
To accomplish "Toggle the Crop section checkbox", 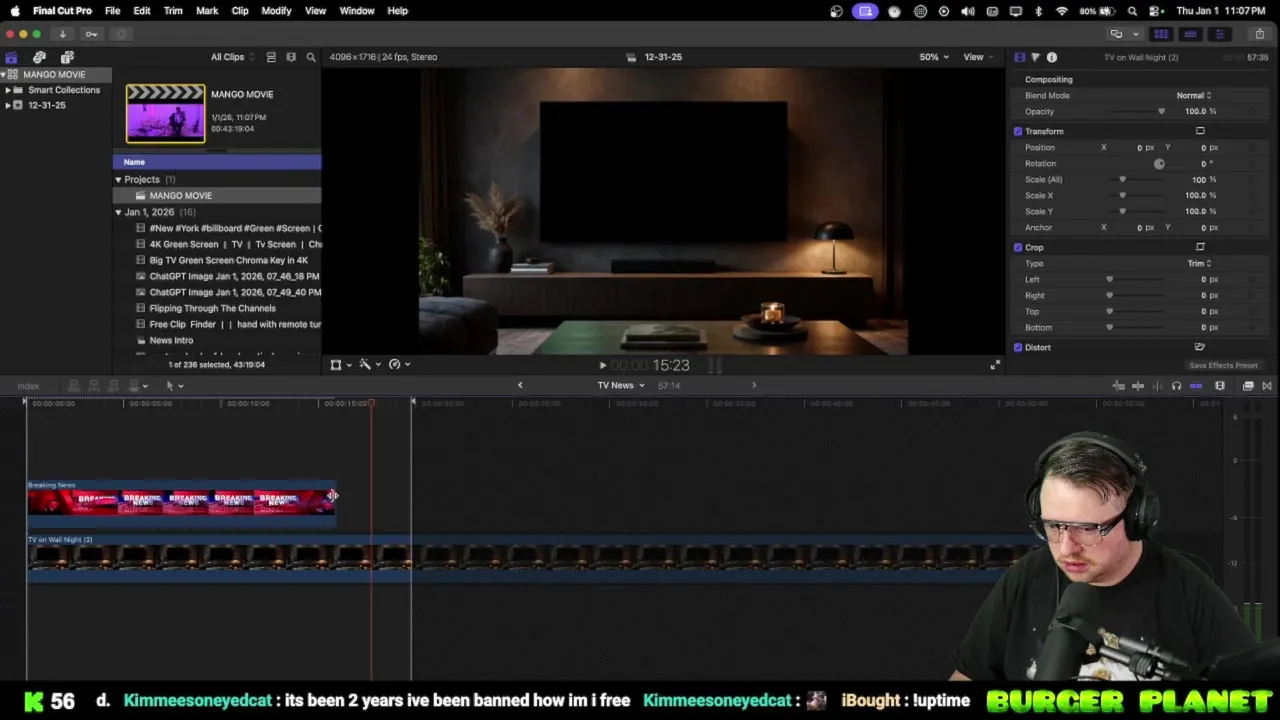I will click(x=1018, y=247).
